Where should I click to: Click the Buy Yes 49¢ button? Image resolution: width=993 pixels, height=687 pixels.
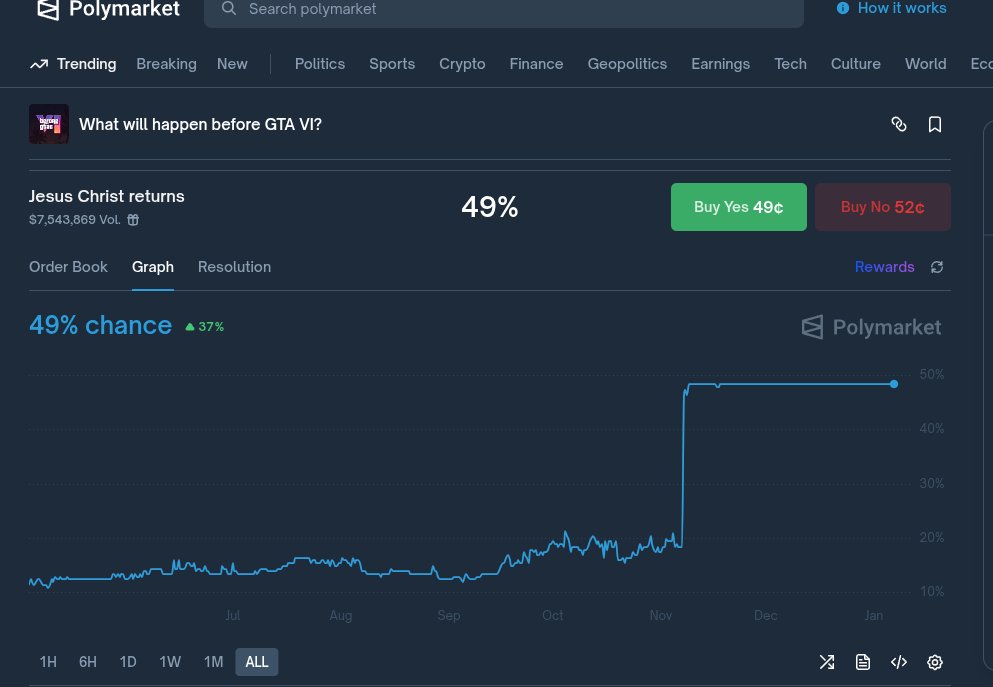738,207
